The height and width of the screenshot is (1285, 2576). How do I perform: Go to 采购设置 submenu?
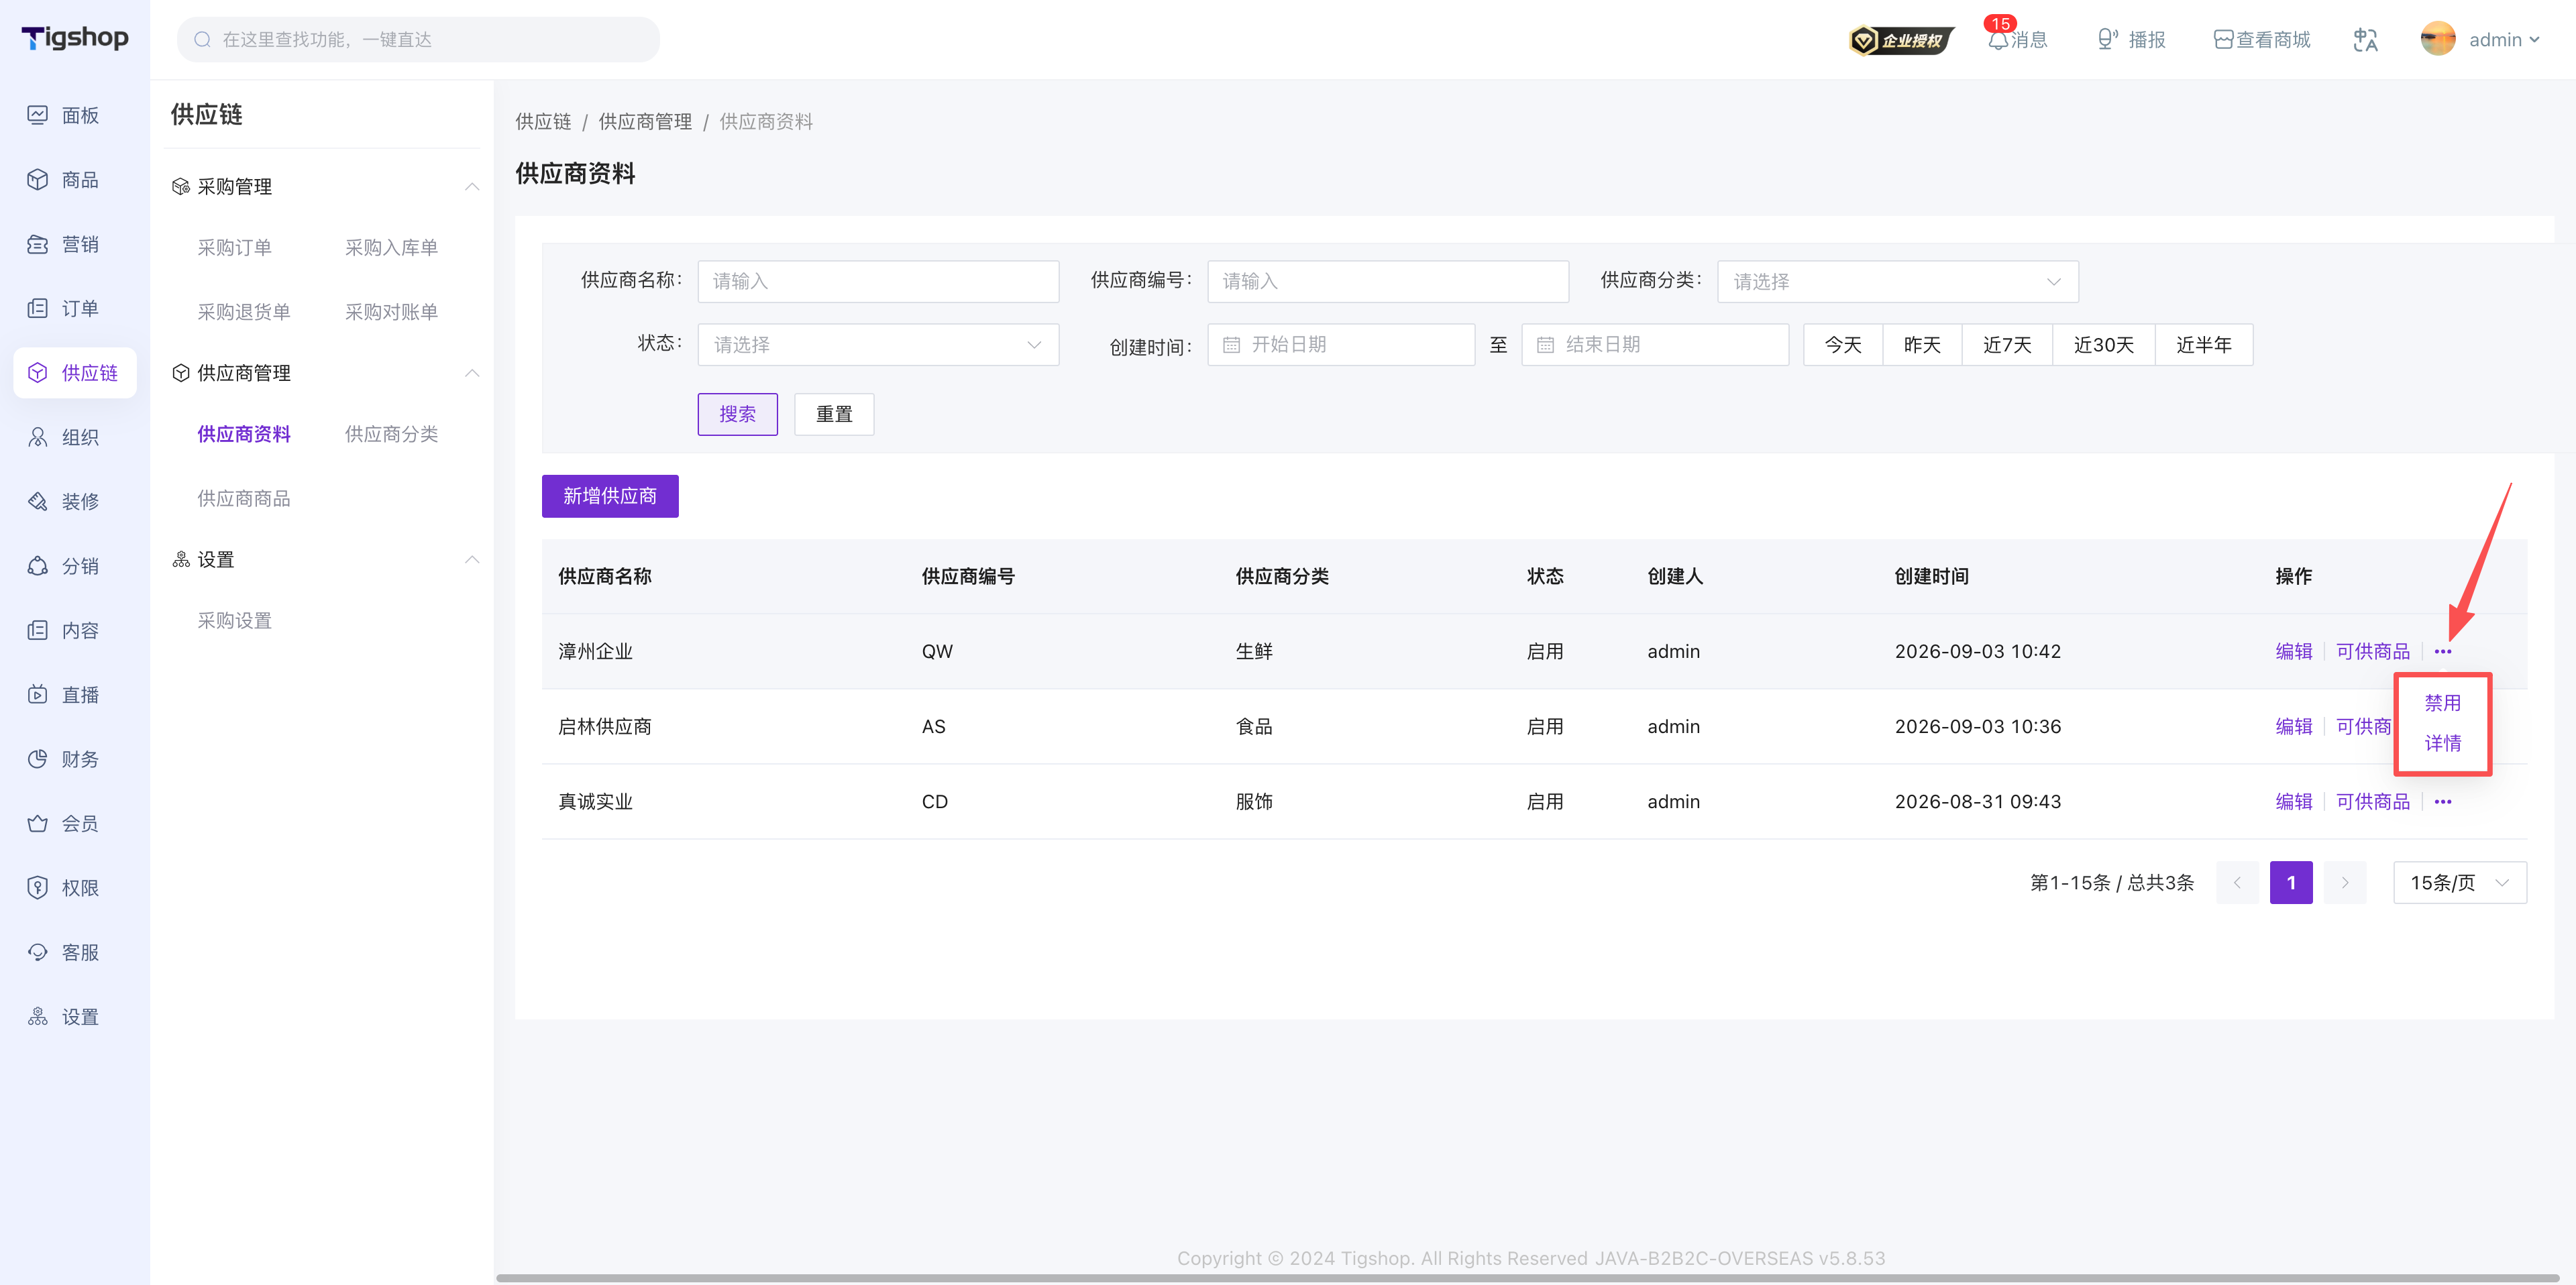tap(234, 621)
